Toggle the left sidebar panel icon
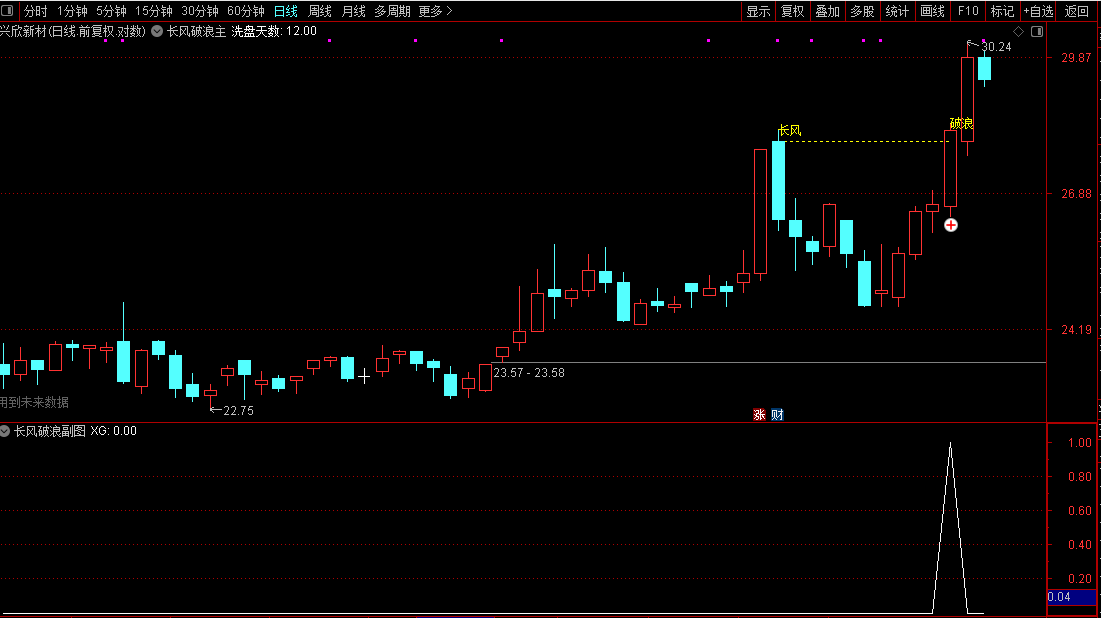Viewport: 1101px width, 618px height. (7, 11)
